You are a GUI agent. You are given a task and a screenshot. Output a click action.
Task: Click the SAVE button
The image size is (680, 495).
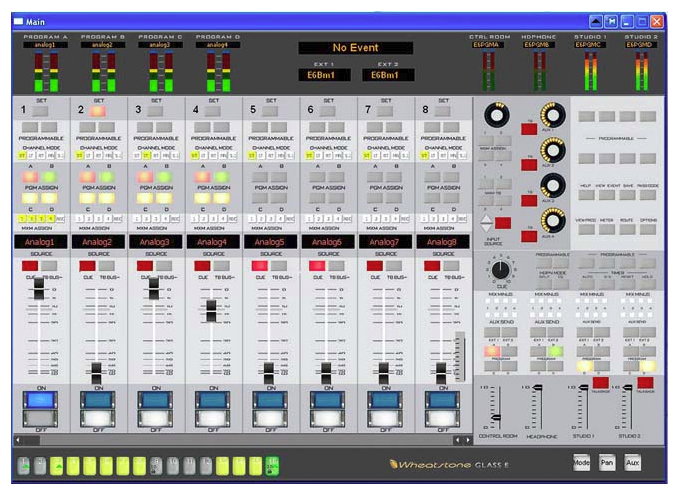627,195
